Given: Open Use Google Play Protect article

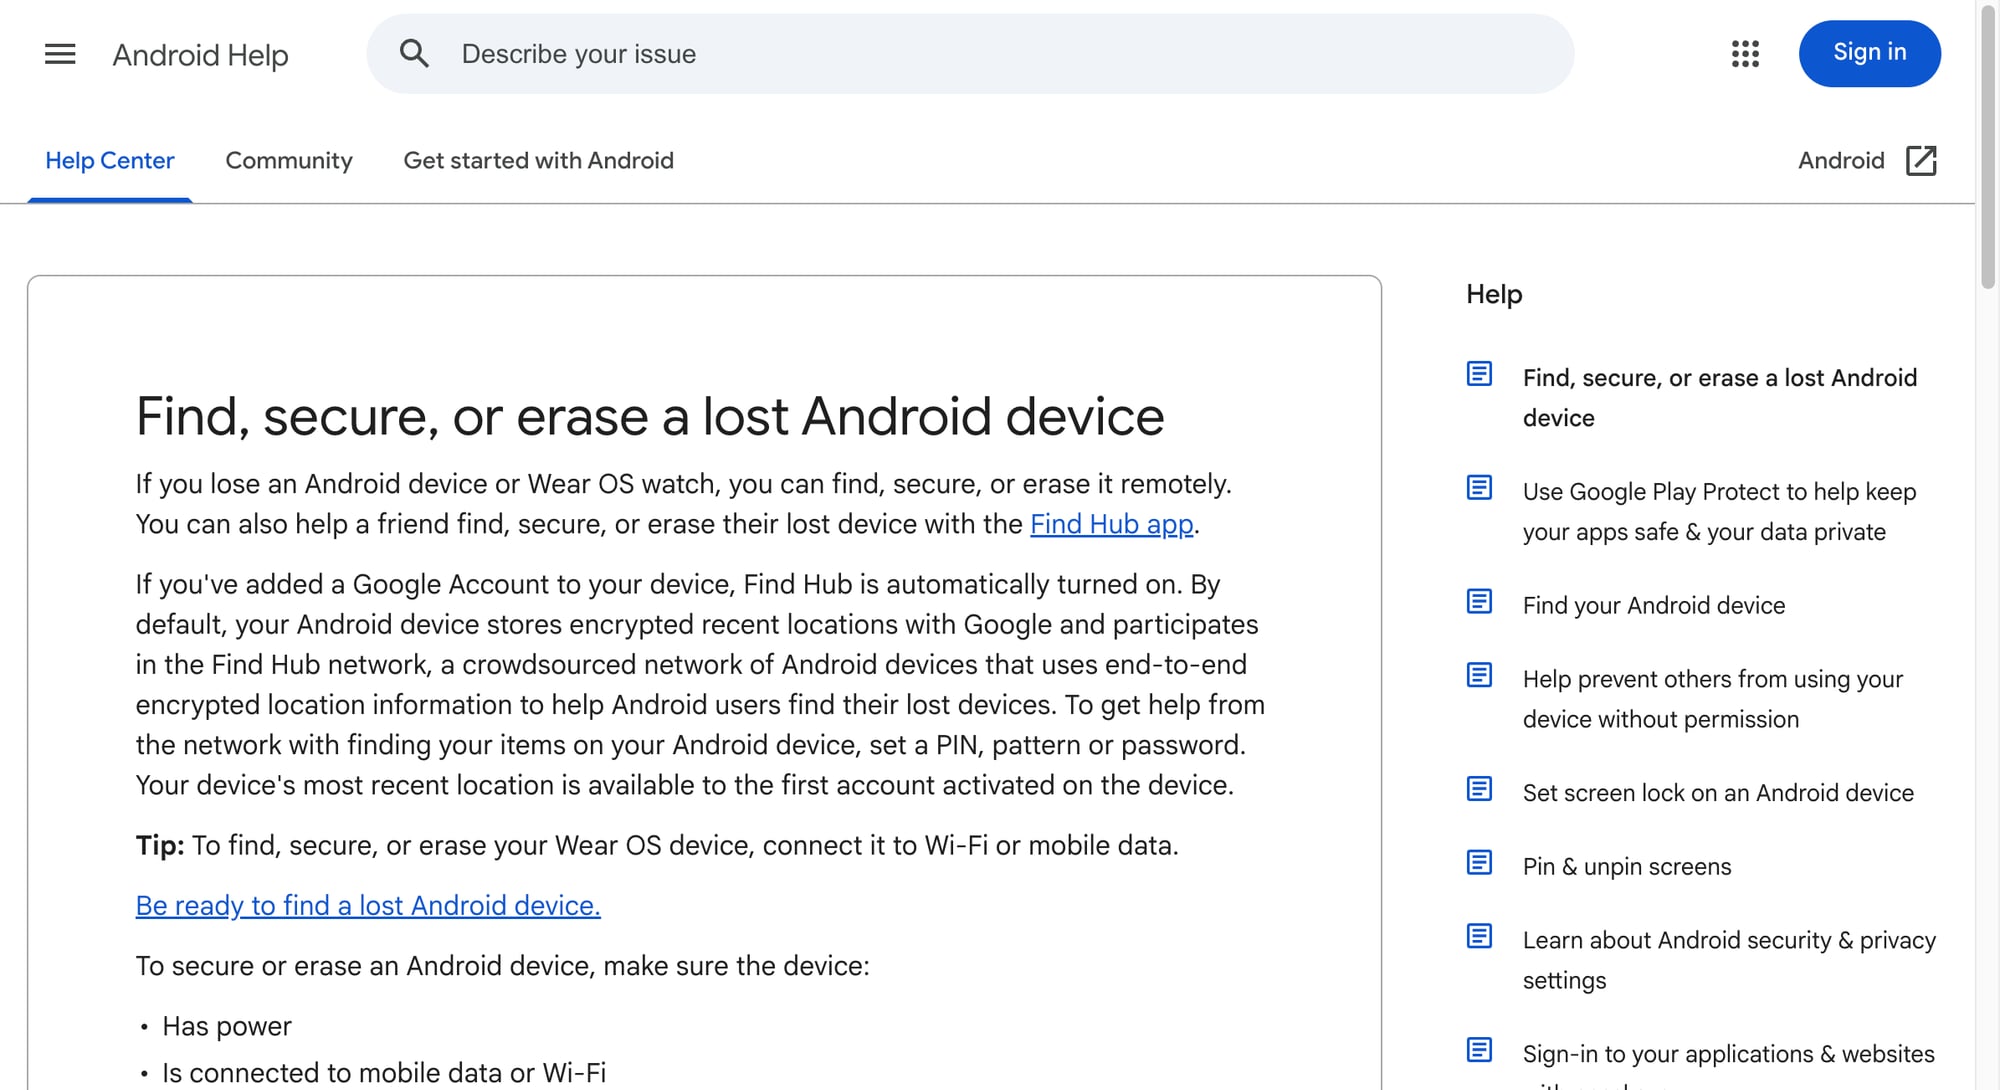Looking at the screenshot, I should (1719, 512).
